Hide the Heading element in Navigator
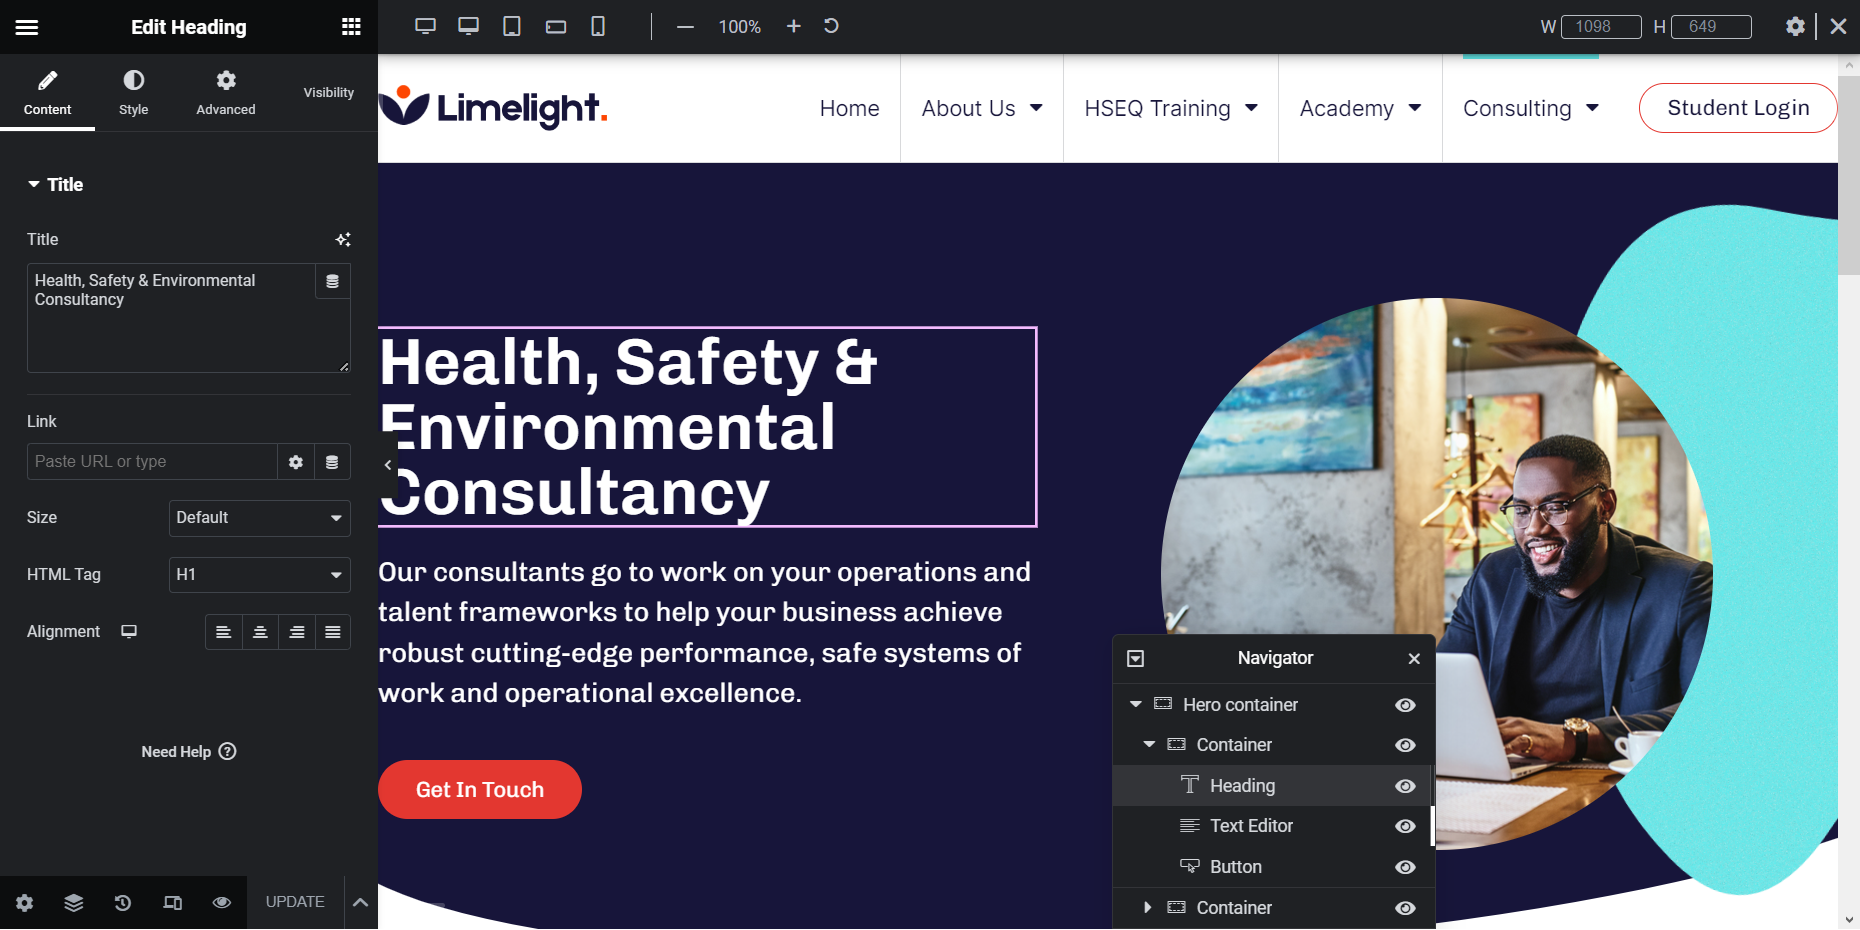 pos(1405,786)
